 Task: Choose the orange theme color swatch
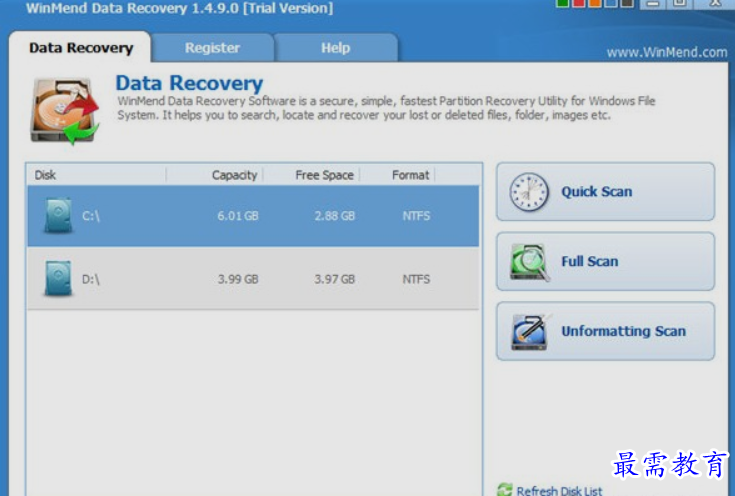pyautogui.click(x=594, y=3)
